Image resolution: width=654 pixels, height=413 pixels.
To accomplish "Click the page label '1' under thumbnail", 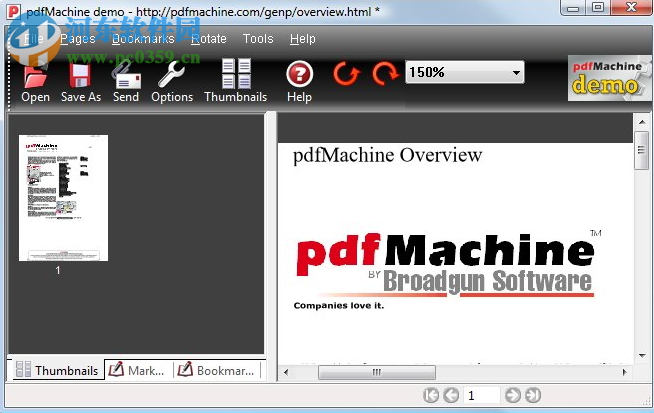I will (x=58, y=270).
